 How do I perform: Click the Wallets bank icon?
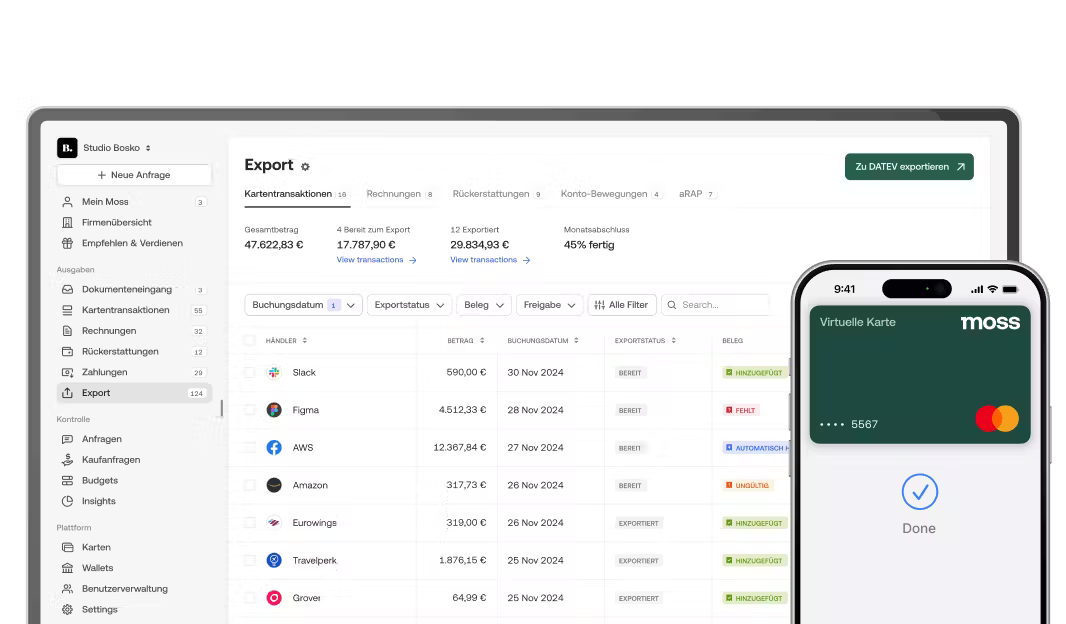(67, 568)
